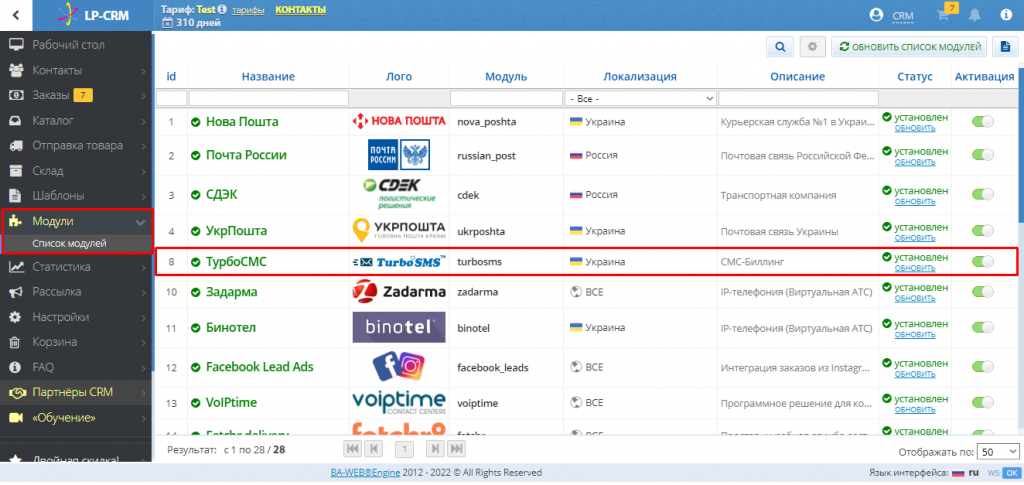This screenshot has width=1024, height=485.
Task: Open тарифы link in header
Action: pyautogui.click(x=248, y=10)
